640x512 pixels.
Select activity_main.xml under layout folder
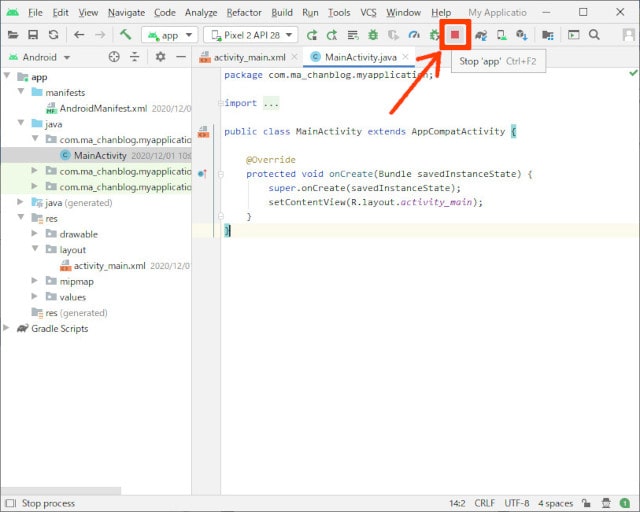coord(109,266)
